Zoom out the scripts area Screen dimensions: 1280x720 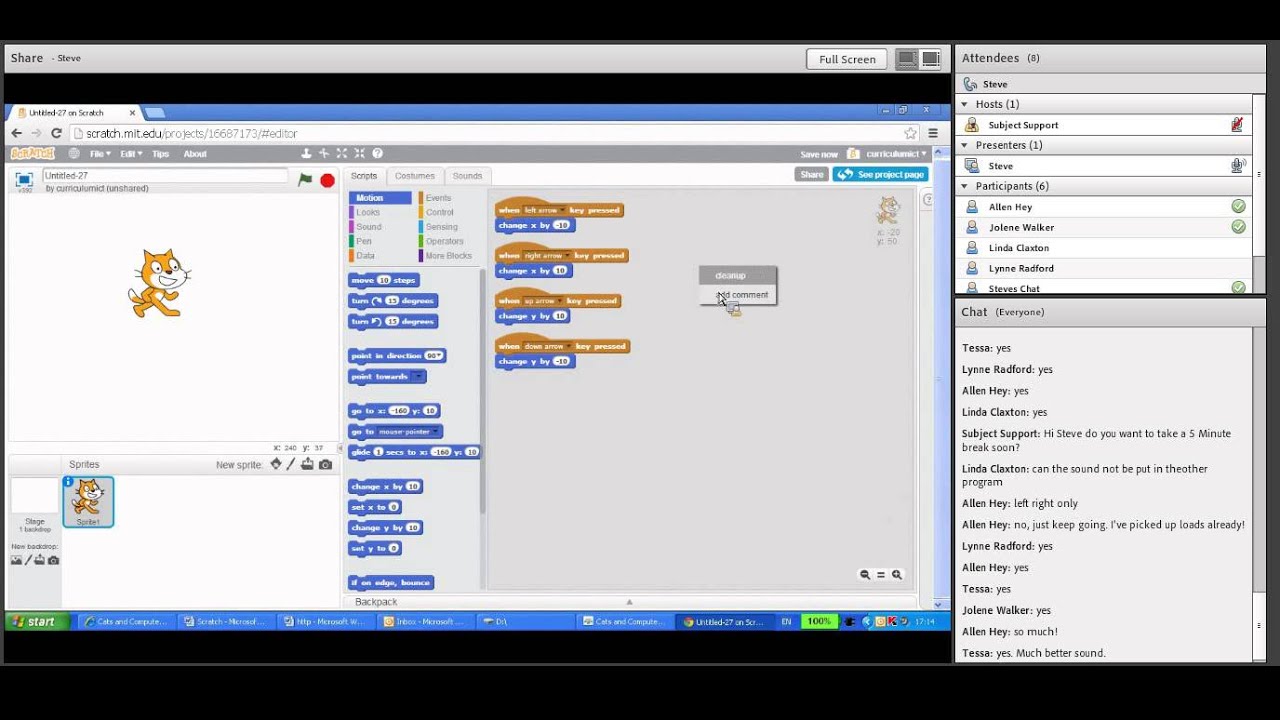pos(865,575)
